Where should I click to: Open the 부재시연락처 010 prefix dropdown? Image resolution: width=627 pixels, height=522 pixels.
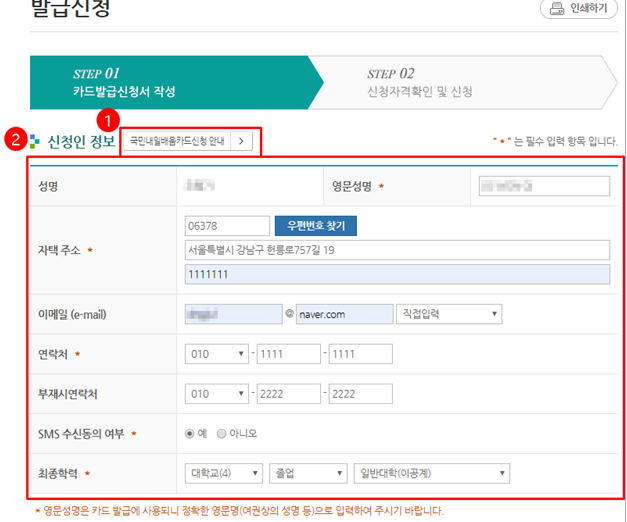coord(217,394)
